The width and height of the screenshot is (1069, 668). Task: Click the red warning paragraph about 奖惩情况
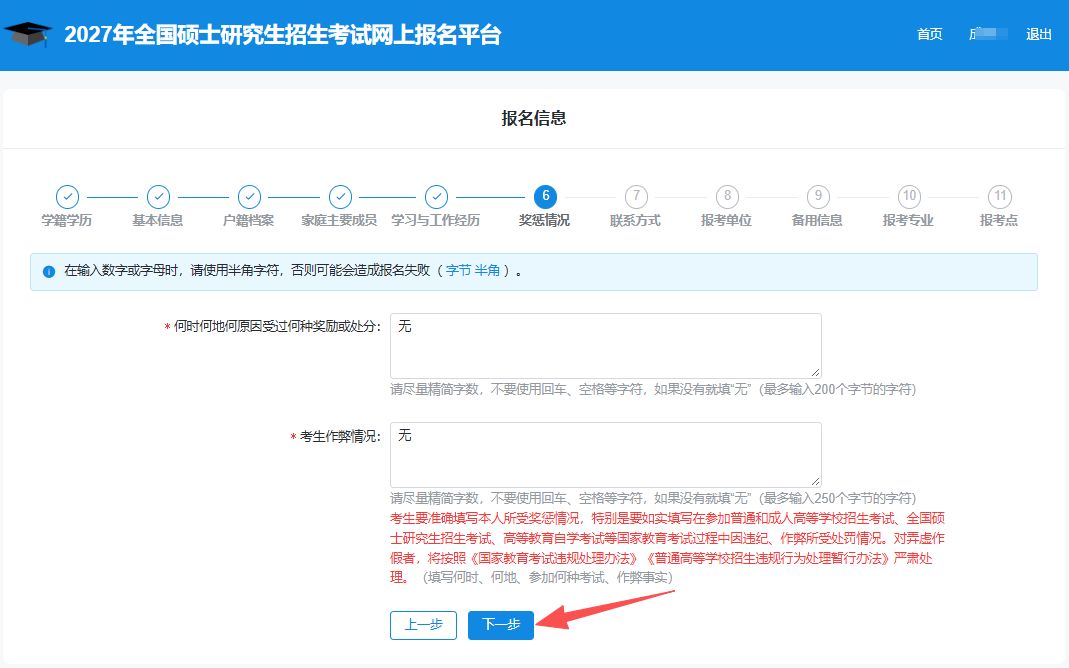[x=667, y=547]
